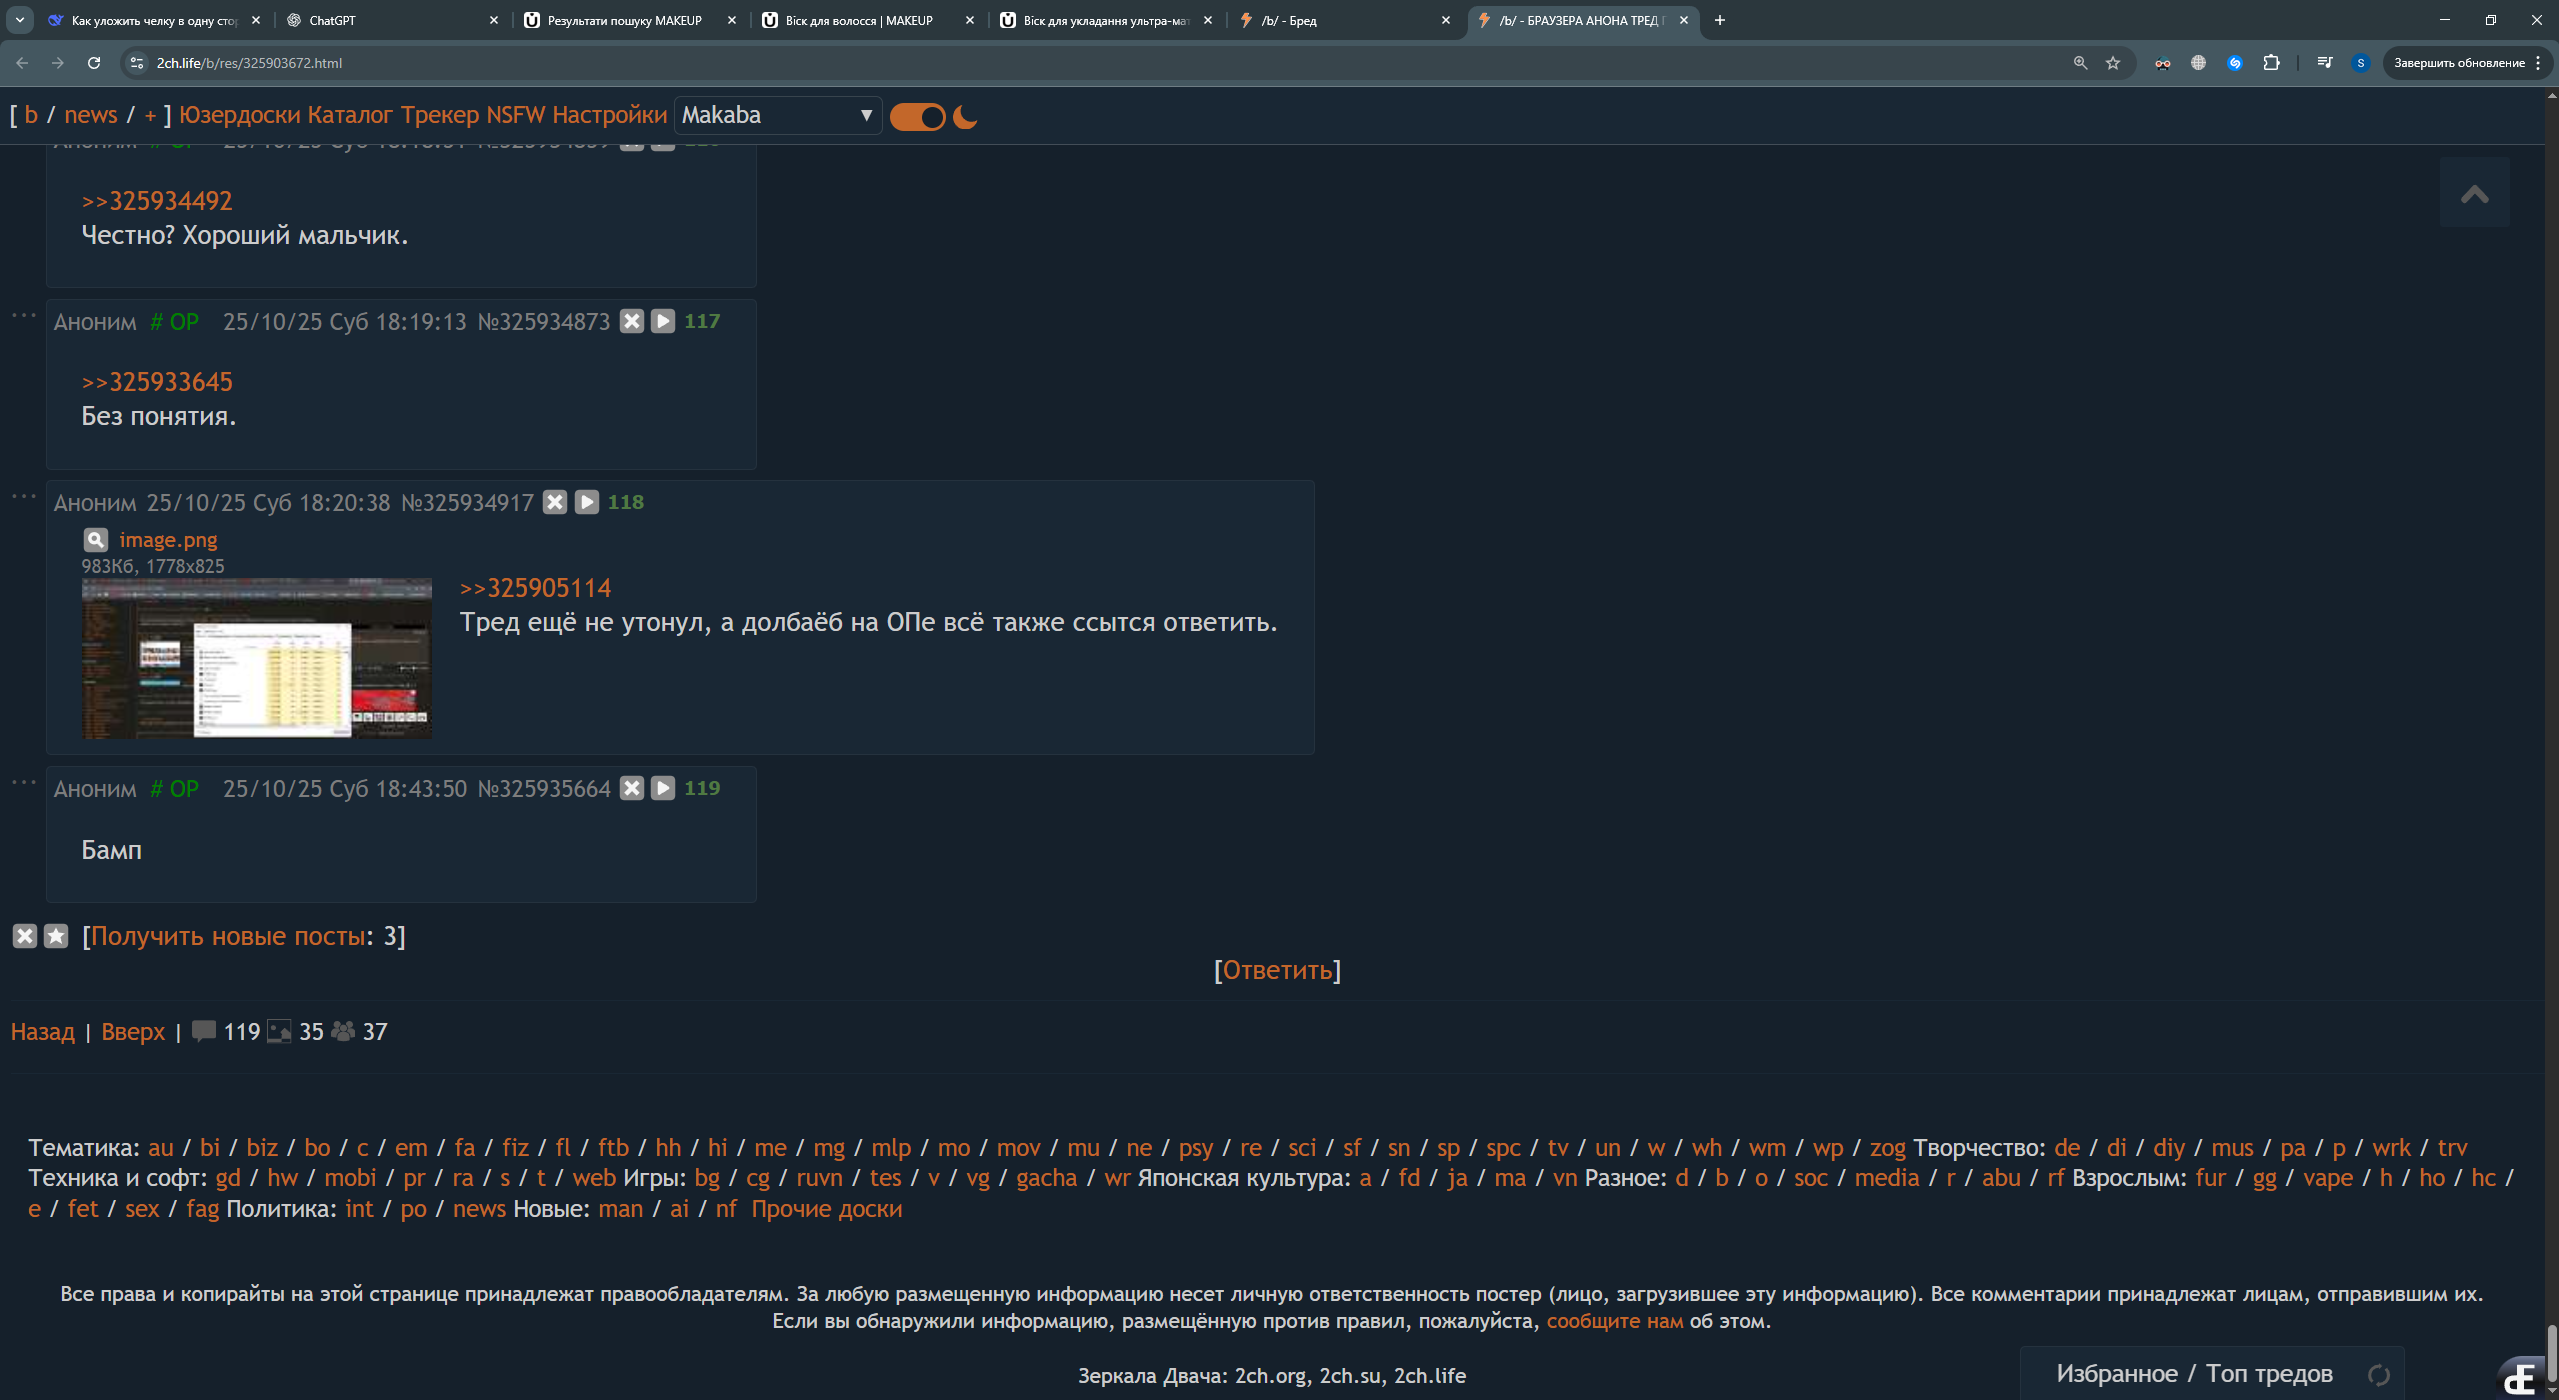Click the moon night-mode icon
The width and height of the screenshot is (2559, 1400).
click(x=964, y=117)
